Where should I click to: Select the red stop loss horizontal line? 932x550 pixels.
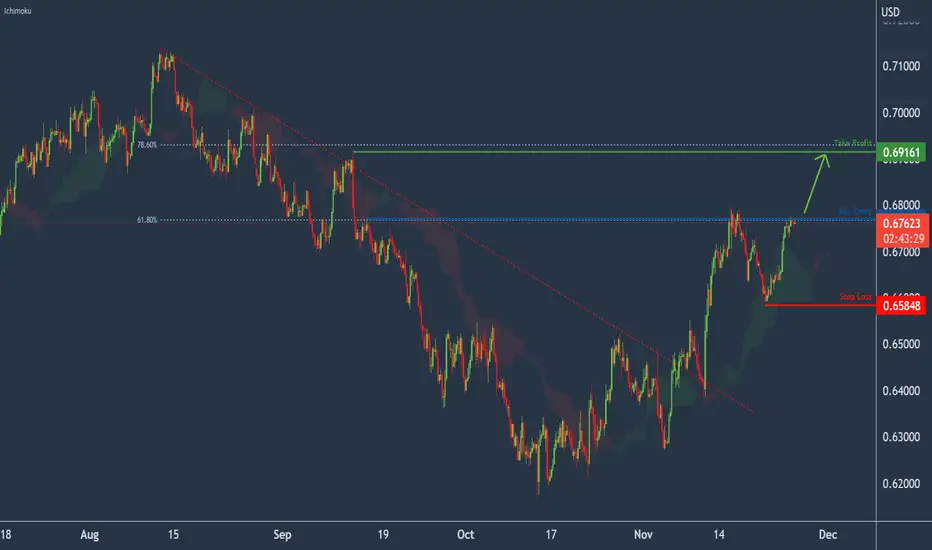point(820,305)
